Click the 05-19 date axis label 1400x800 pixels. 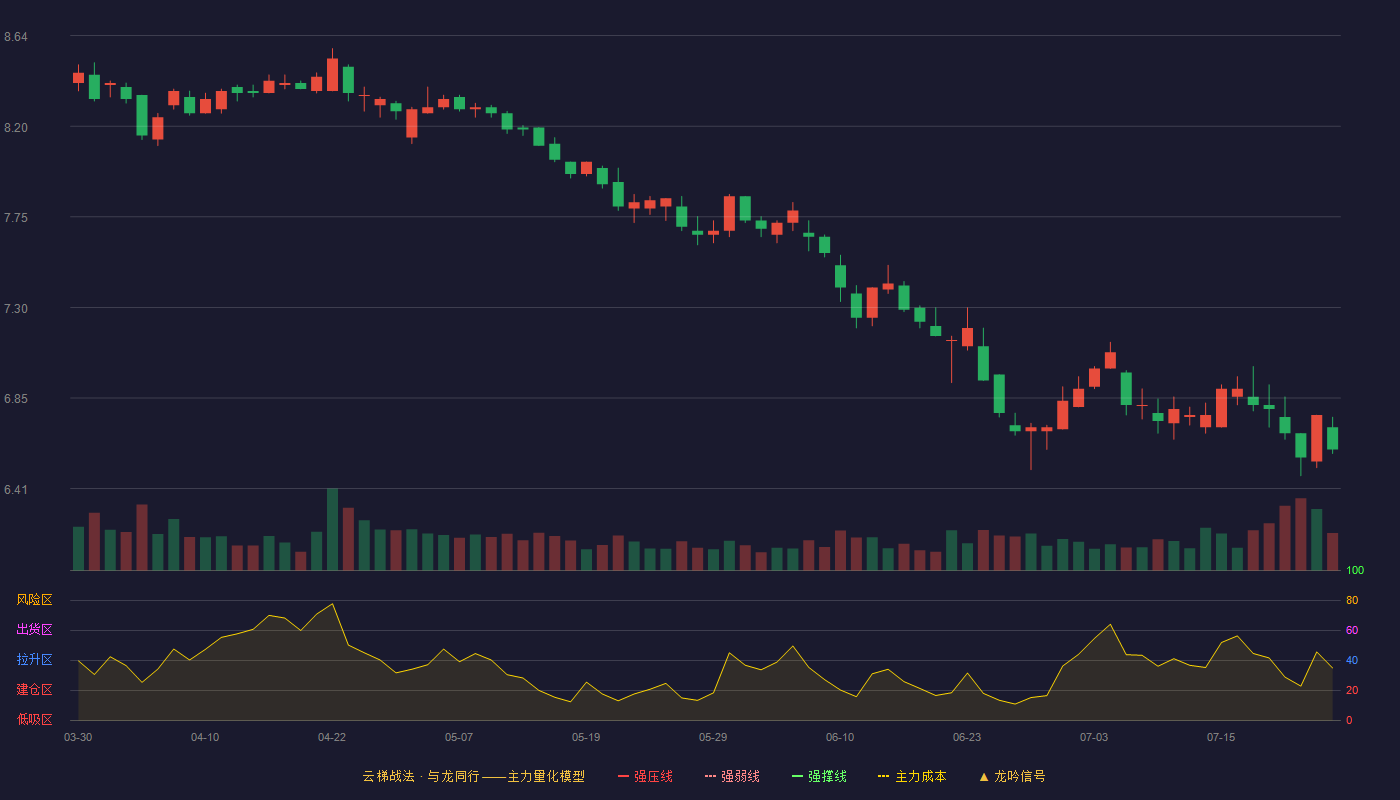[x=586, y=737]
